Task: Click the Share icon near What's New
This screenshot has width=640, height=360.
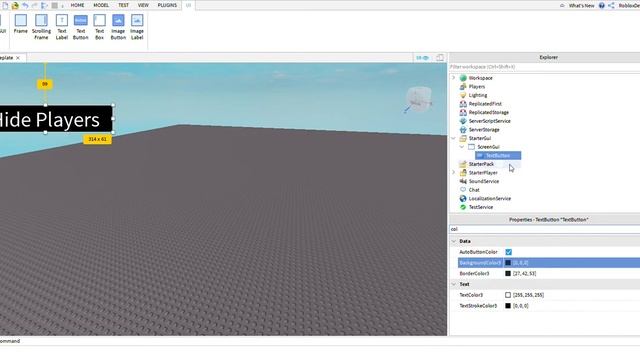Action: tap(611, 5)
